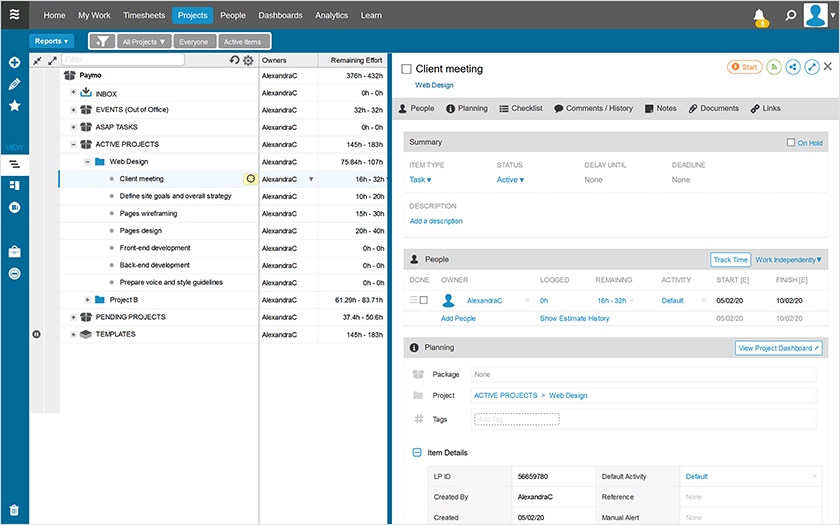
Task: Expand the INBOX tree row
Action: pyautogui.click(x=73, y=92)
